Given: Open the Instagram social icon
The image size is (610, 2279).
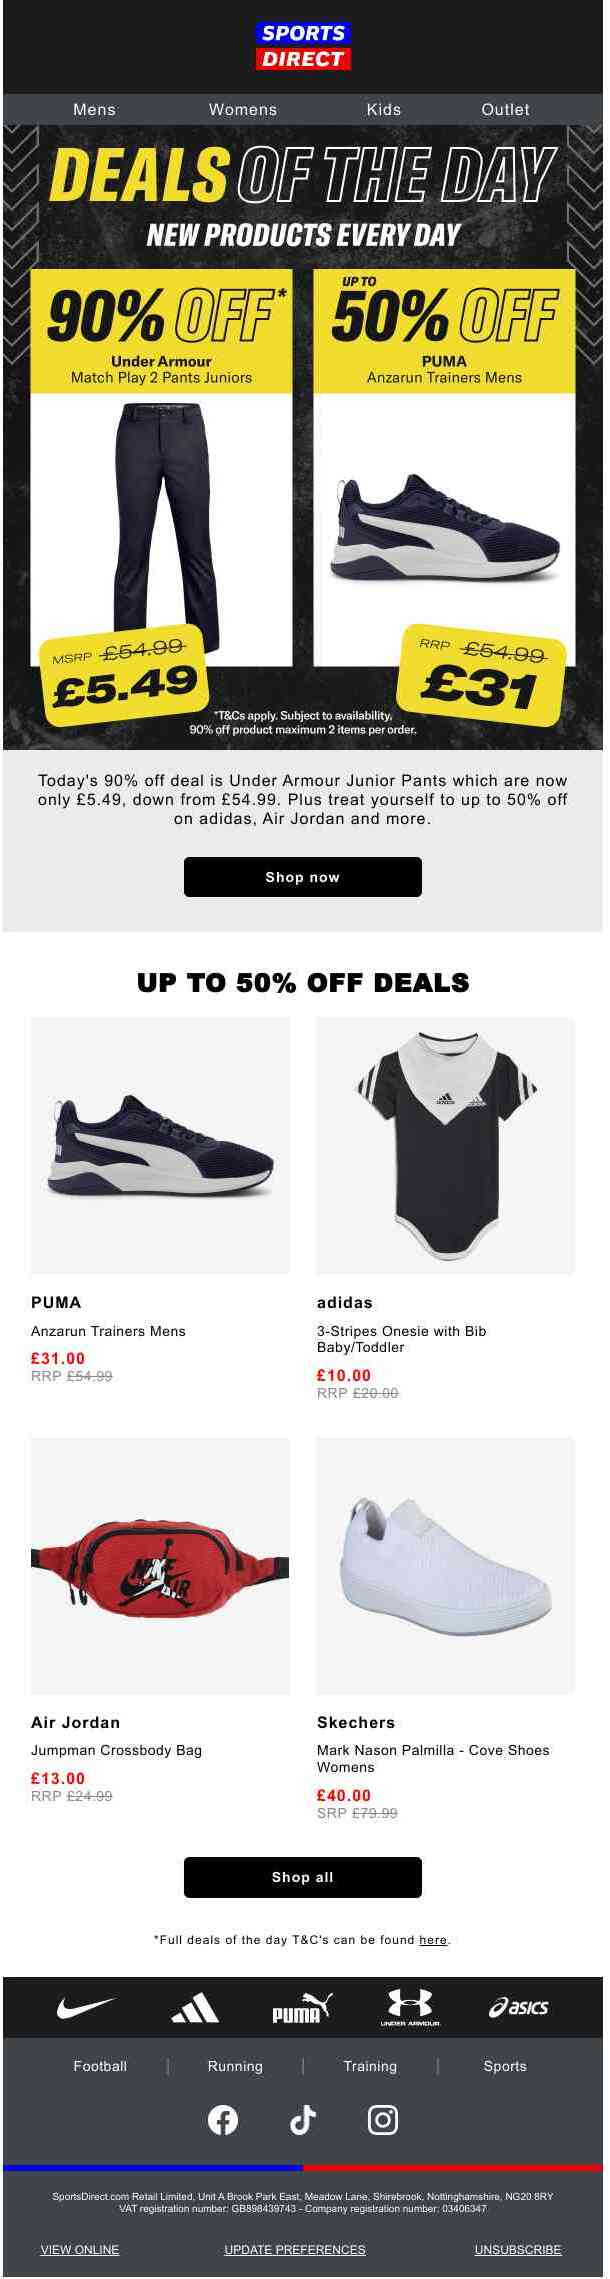Looking at the screenshot, I should coord(383,2120).
